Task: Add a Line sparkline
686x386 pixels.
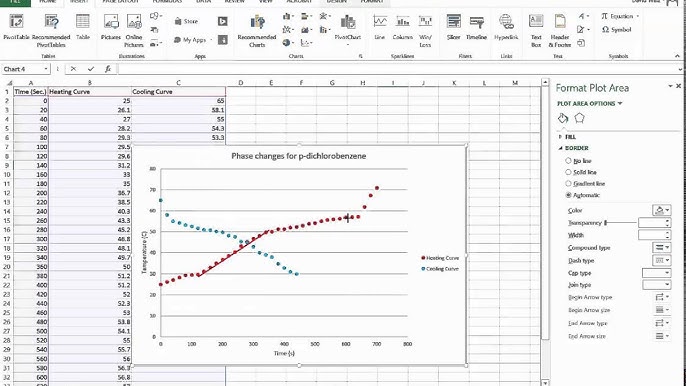Action: click(x=380, y=27)
